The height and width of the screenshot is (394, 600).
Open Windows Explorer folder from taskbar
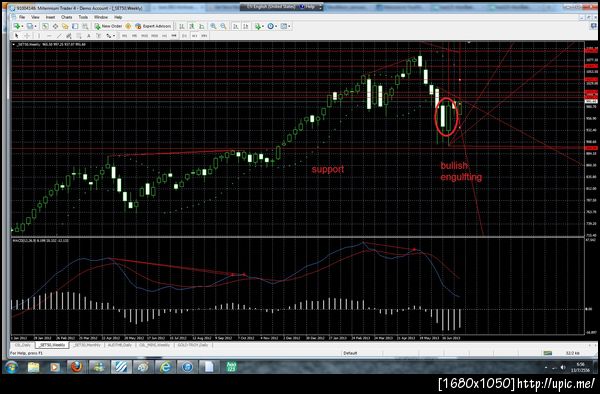[x=33, y=367]
